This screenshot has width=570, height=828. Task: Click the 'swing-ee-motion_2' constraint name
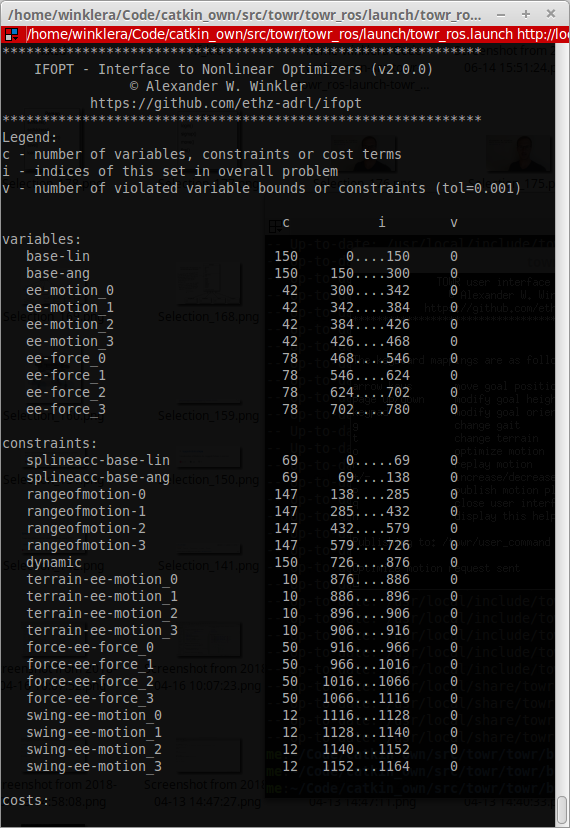[94, 749]
